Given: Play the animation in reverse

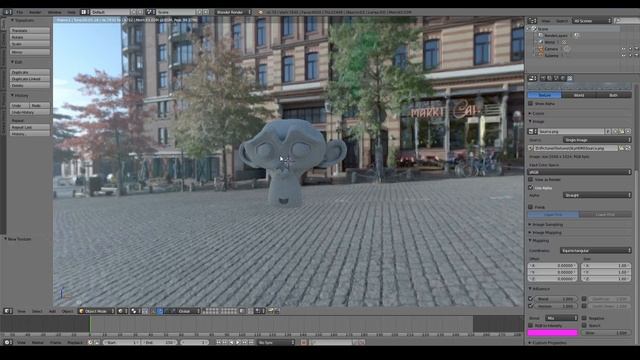Looking at the screenshot, I should [231, 342].
